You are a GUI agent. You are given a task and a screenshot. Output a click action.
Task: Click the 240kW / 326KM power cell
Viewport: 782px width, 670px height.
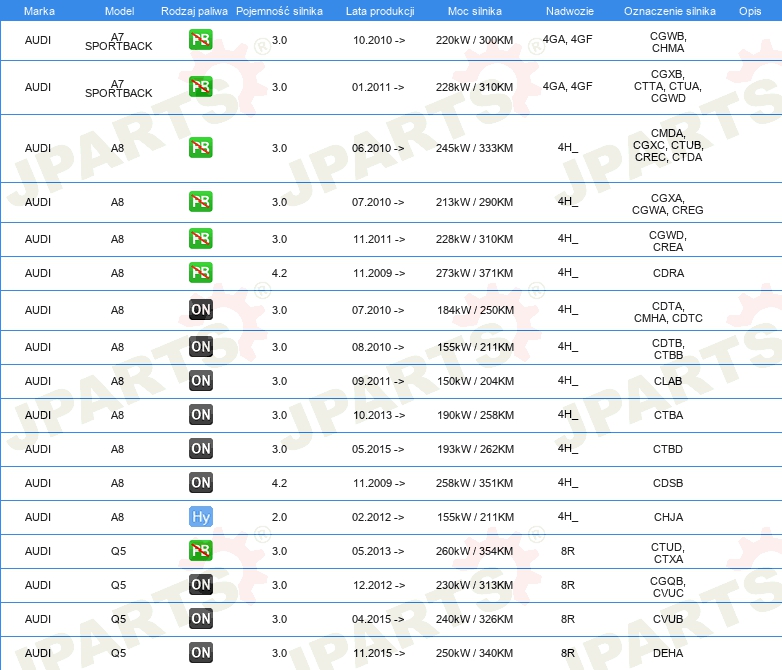(x=474, y=619)
